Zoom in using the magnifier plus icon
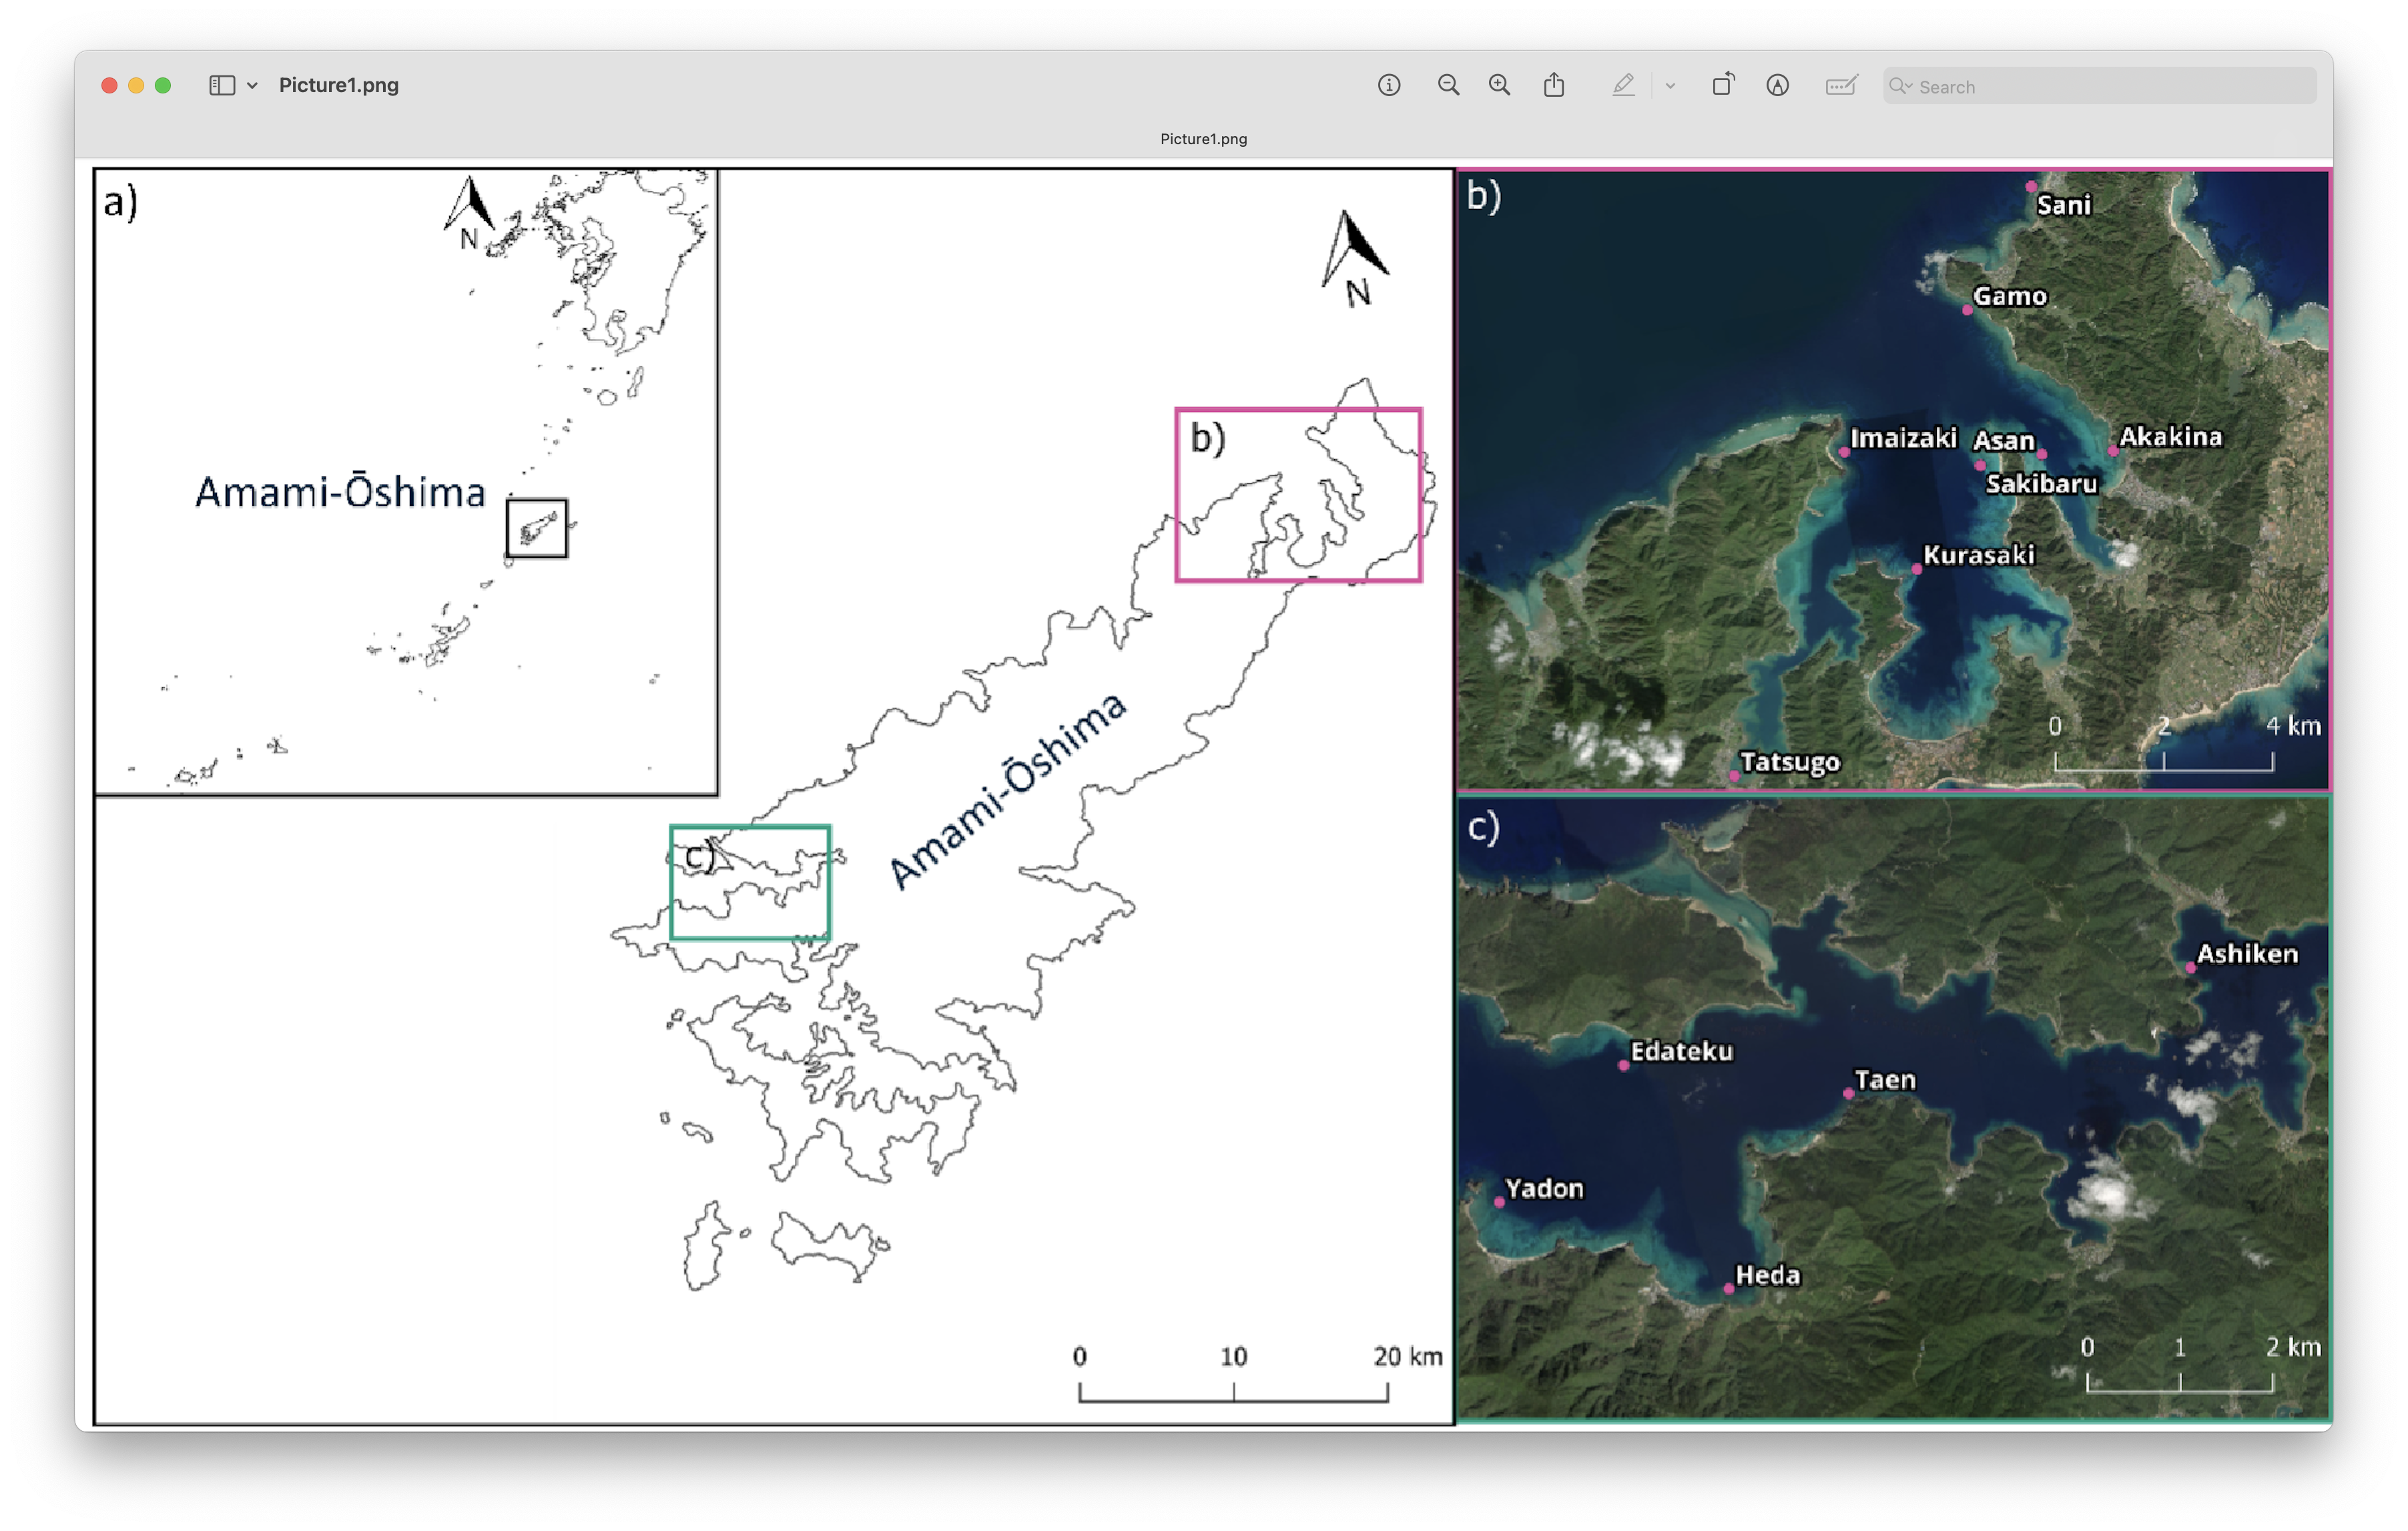This screenshot has width=2408, height=1531. (1499, 86)
